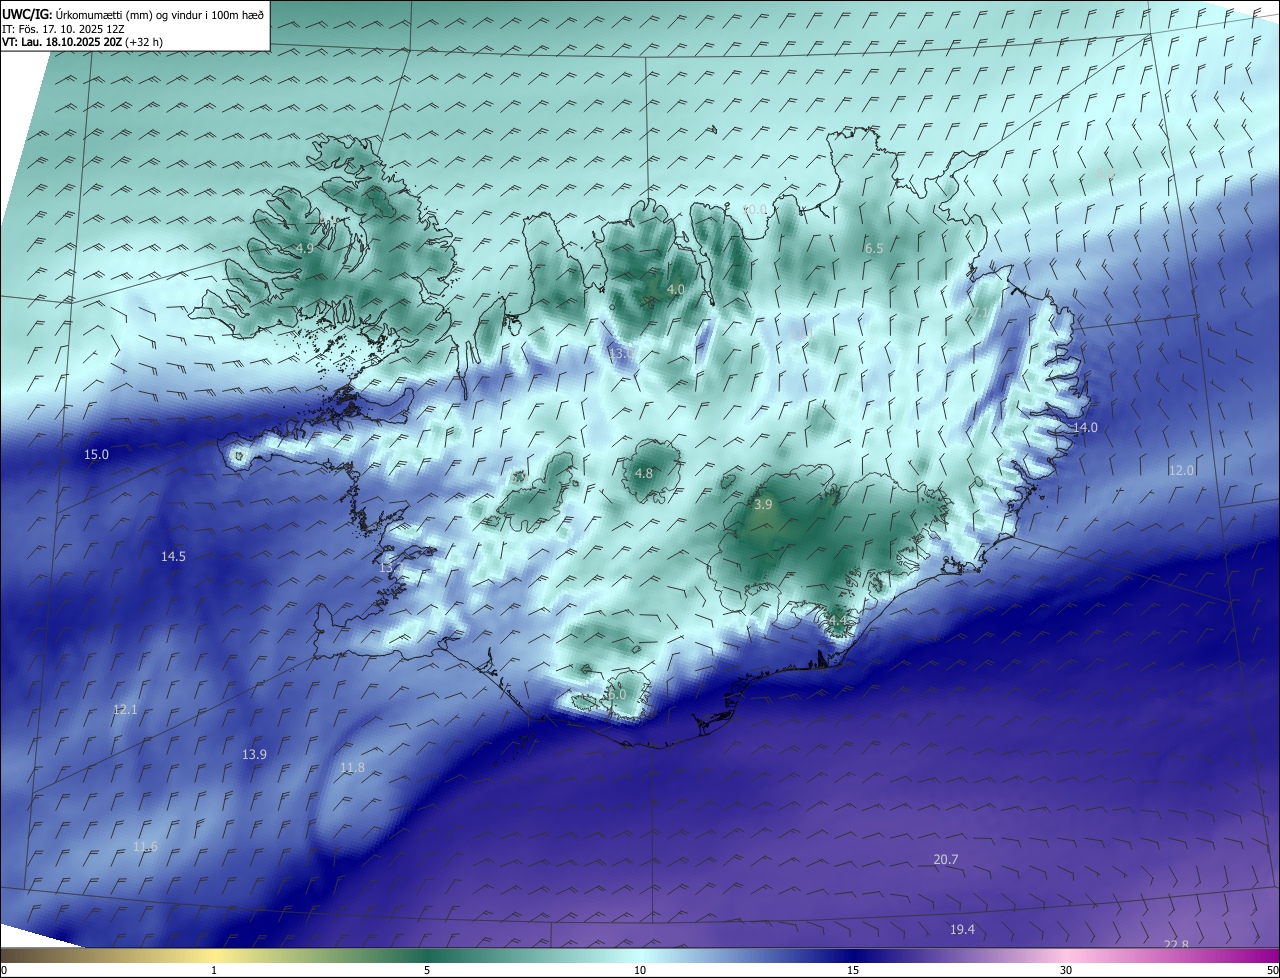
Task: Click the UWC/IG Úrkomumætti title line
Action: tap(133, 14)
